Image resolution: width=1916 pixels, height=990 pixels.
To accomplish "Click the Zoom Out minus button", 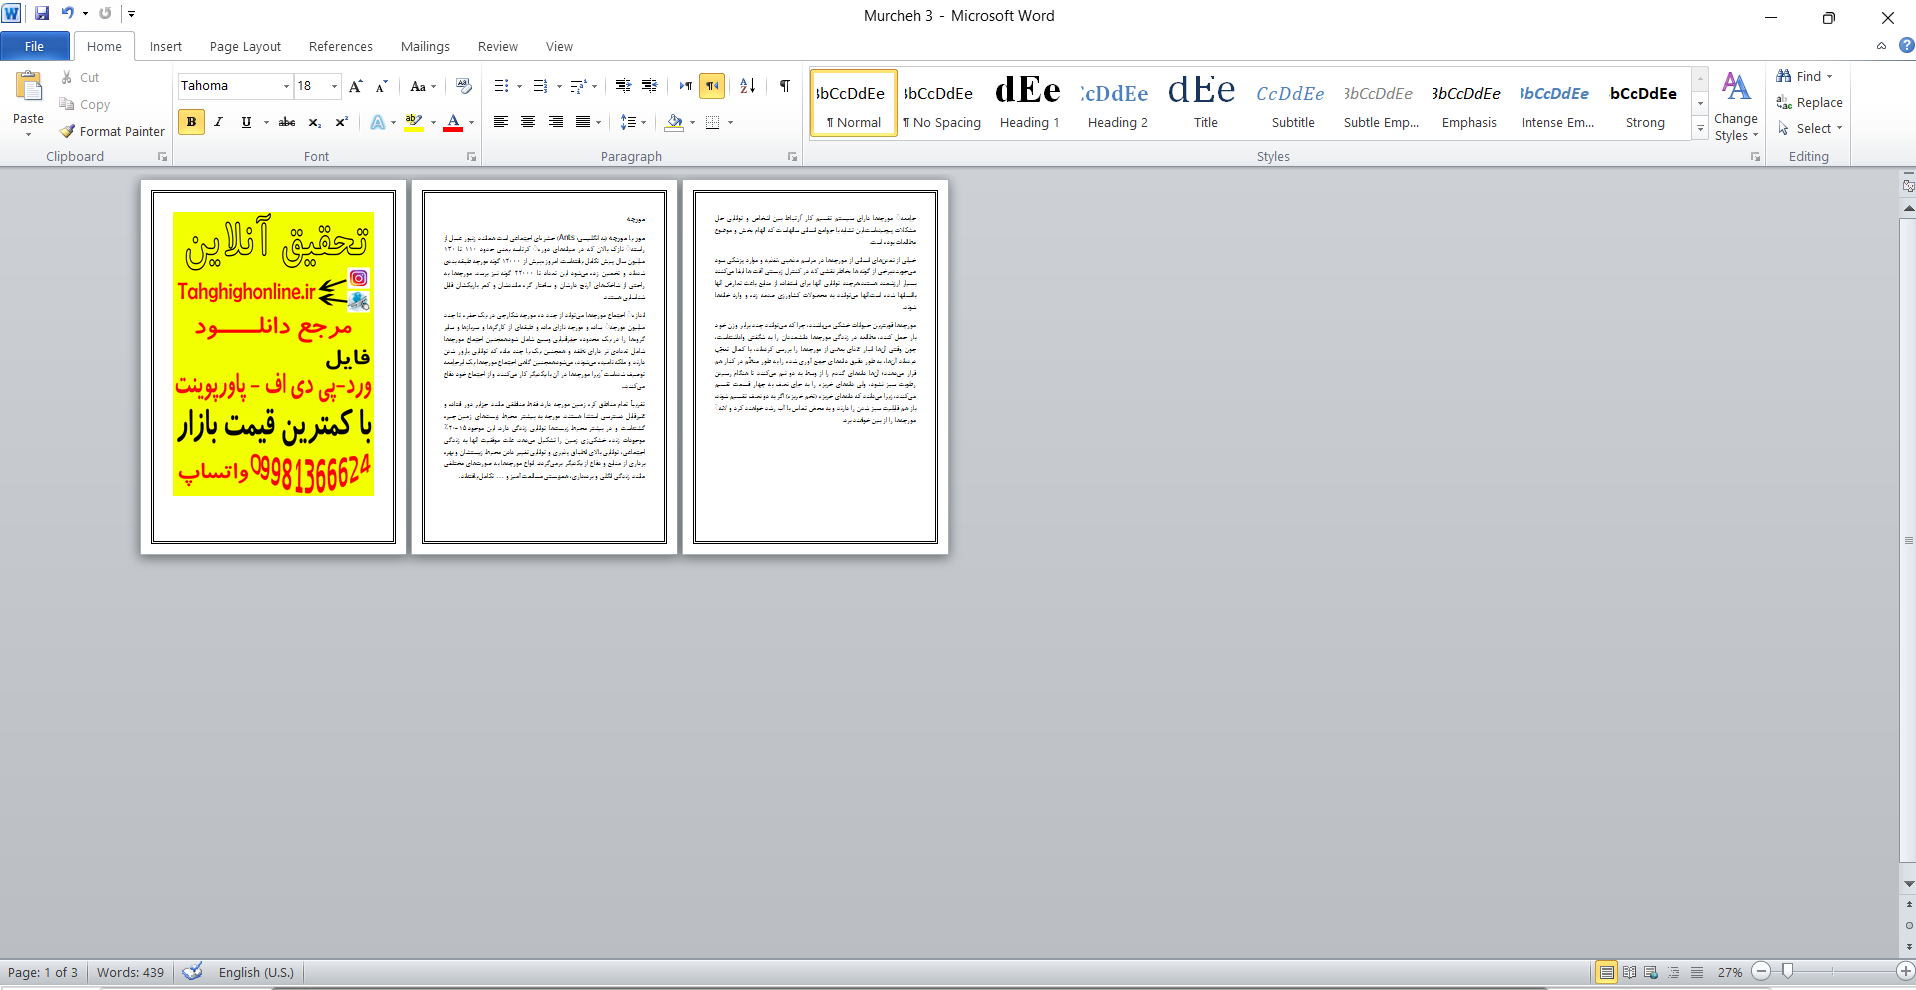I will click(1762, 971).
